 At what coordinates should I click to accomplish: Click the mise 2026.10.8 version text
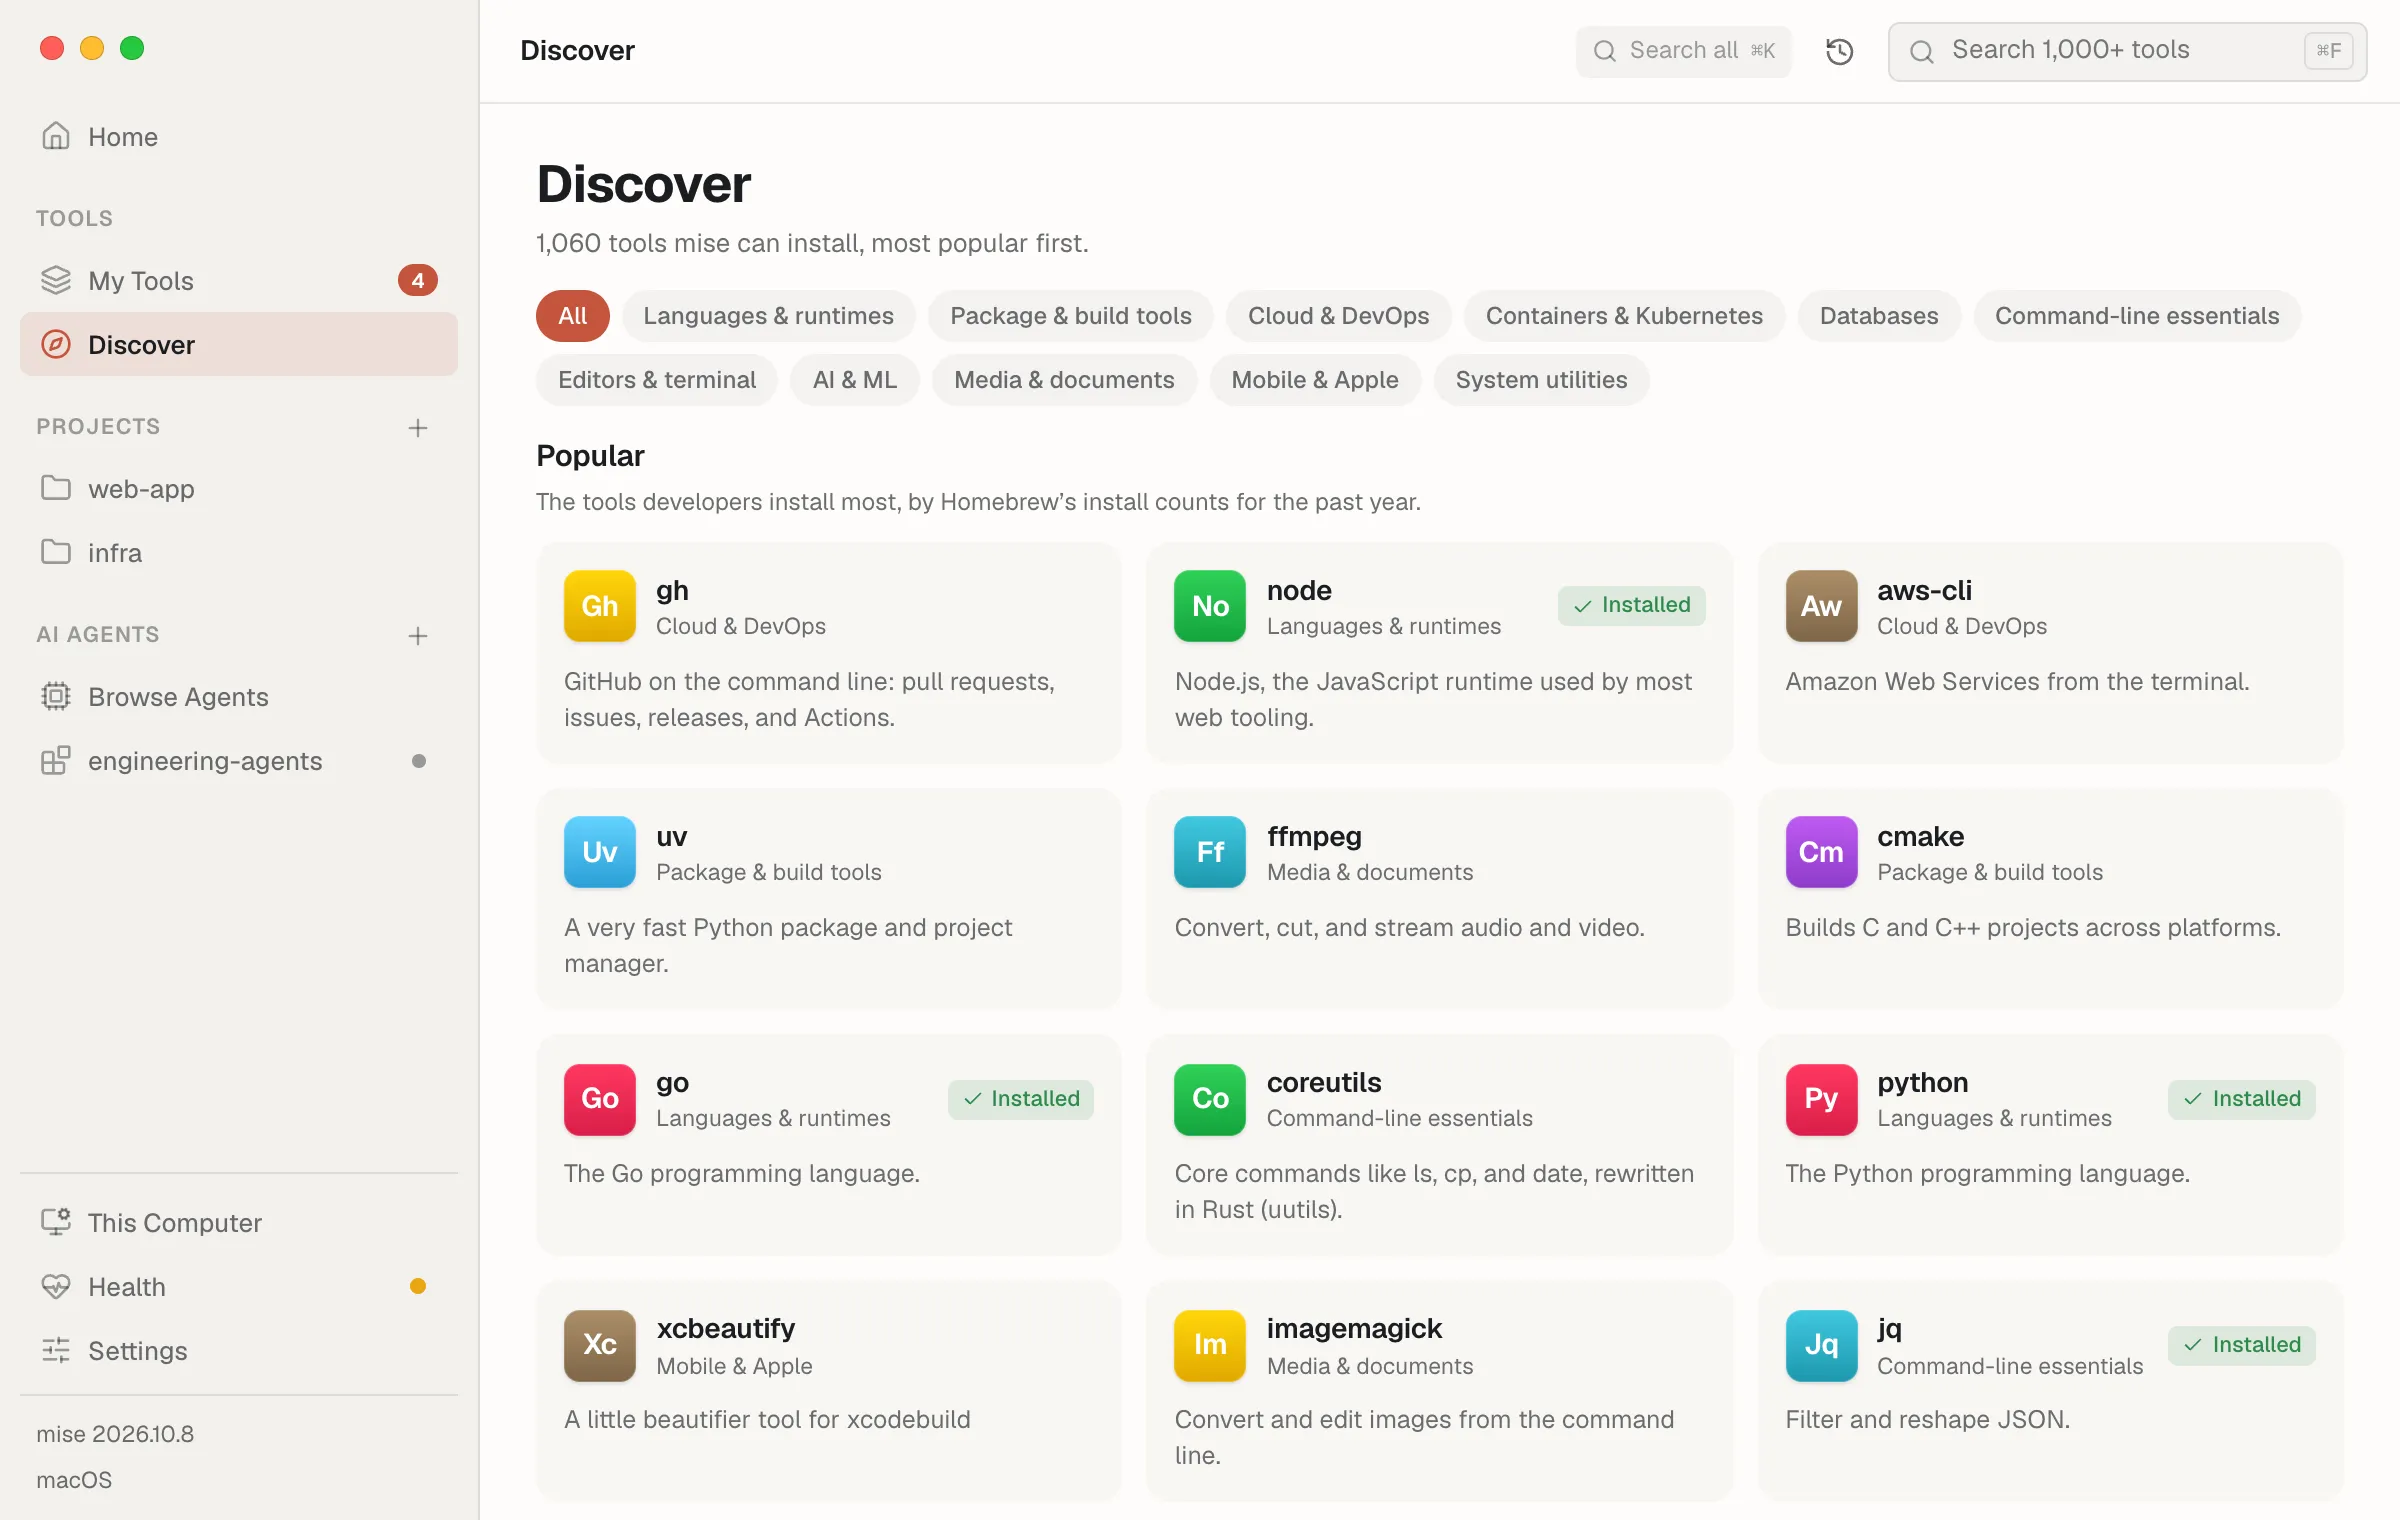click(x=115, y=1434)
